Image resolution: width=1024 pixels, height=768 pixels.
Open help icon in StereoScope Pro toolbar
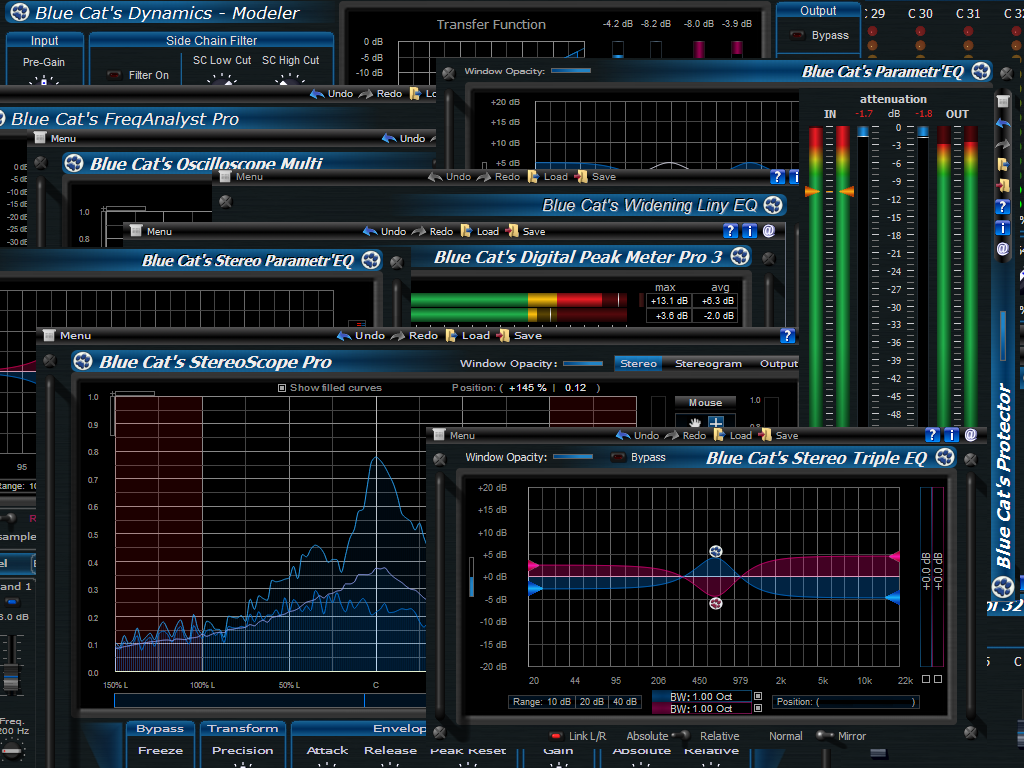coord(788,336)
